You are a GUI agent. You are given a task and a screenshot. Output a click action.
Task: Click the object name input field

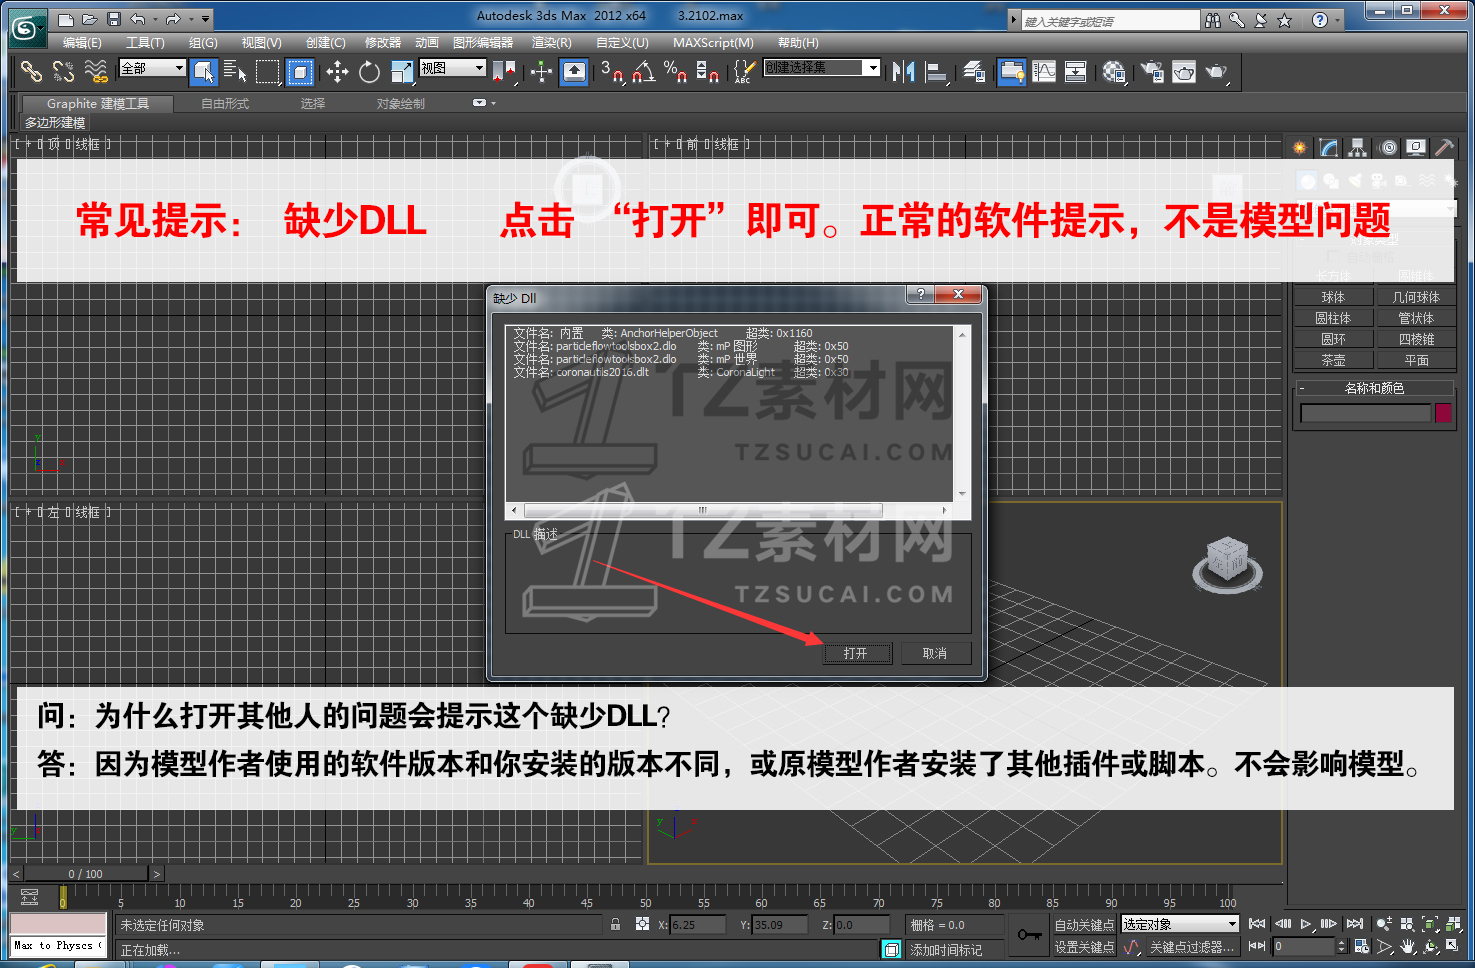pos(1365,413)
